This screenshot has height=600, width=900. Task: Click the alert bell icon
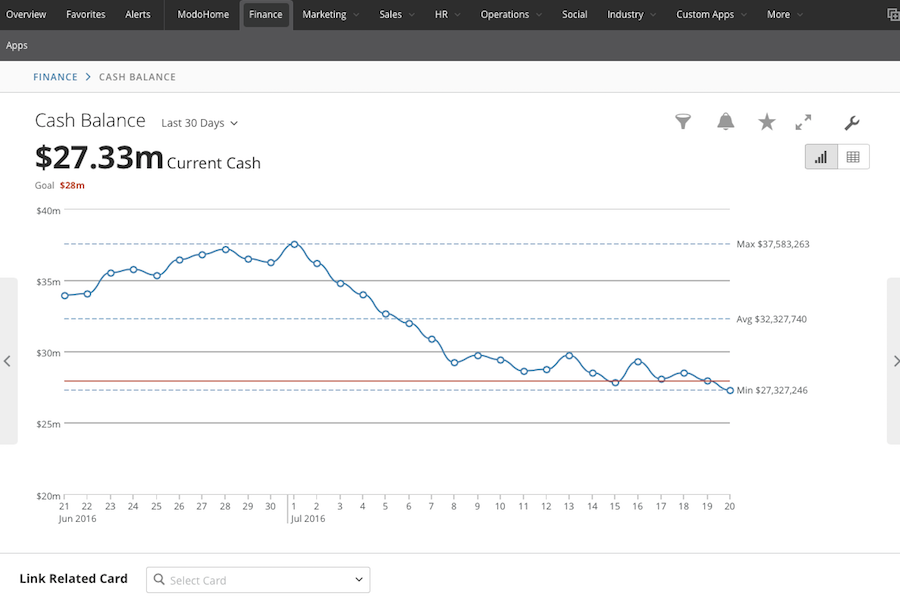725,122
